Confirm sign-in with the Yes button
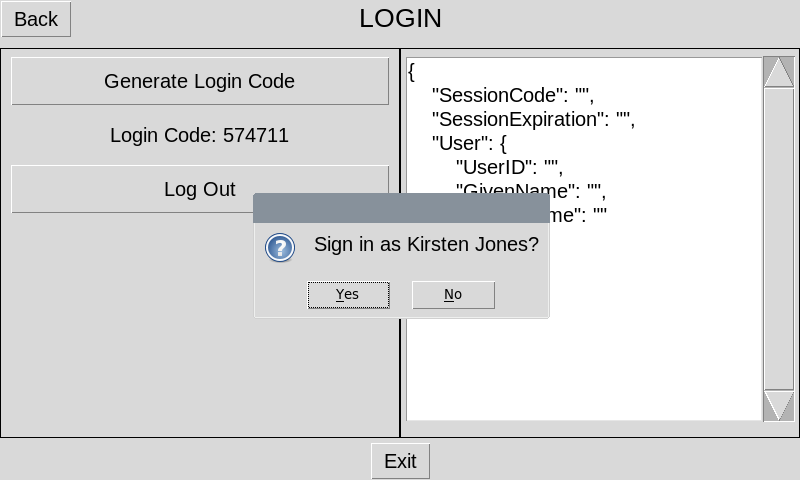 (348, 294)
